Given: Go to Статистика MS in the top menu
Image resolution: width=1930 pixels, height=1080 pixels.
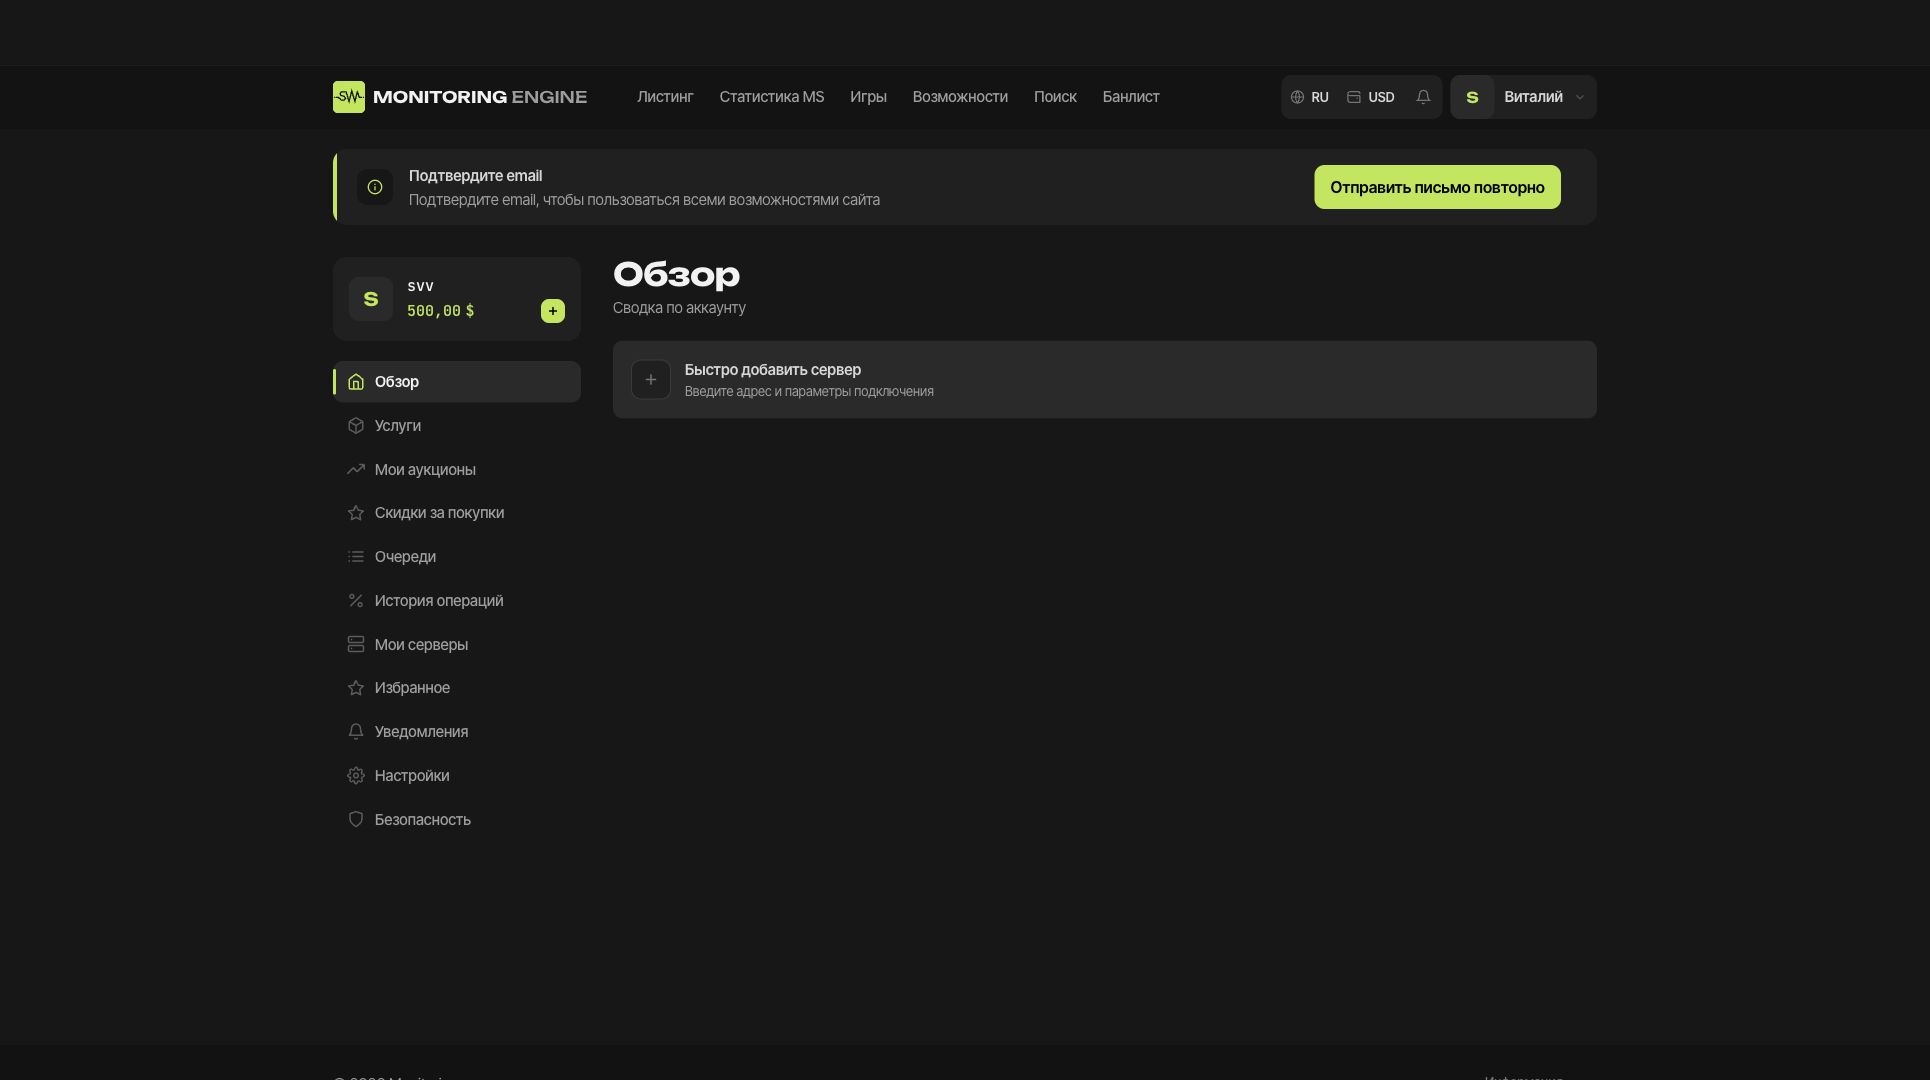Looking at the screenshot, I should [x=772, y=97].
